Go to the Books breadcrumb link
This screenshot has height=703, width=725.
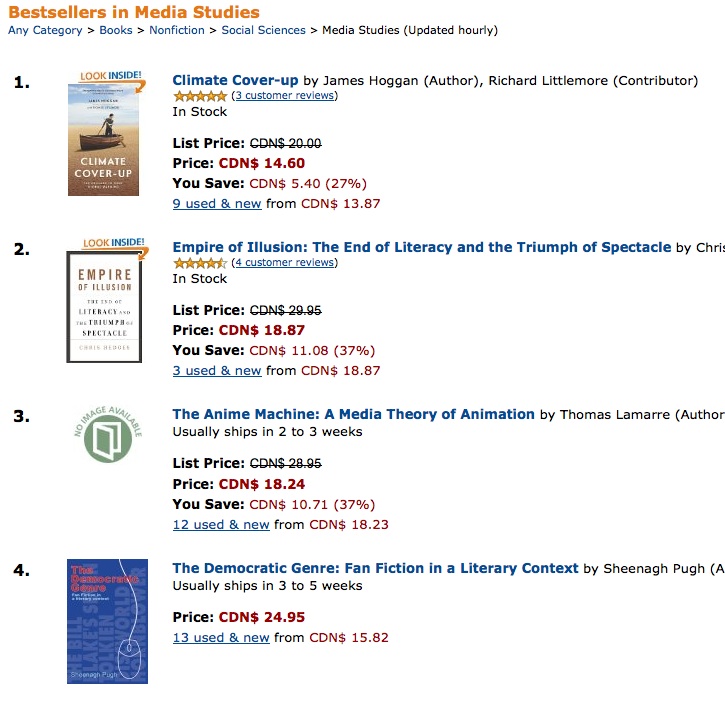pos(116,30)
